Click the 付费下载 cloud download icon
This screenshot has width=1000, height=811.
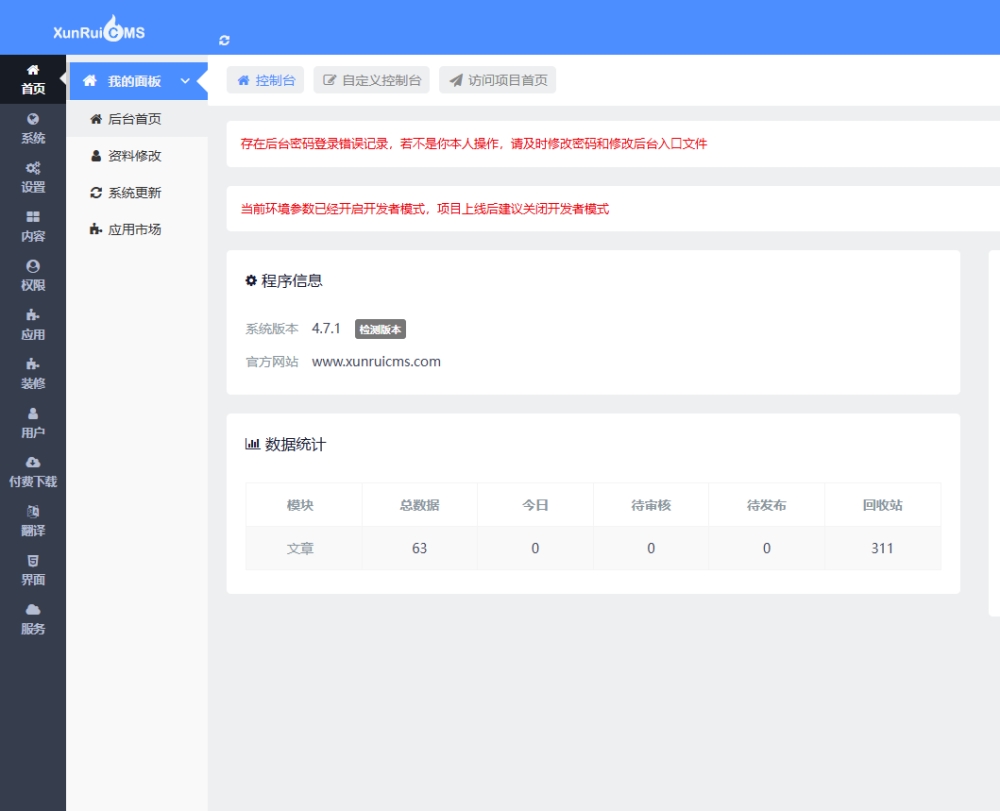point(33,462)
